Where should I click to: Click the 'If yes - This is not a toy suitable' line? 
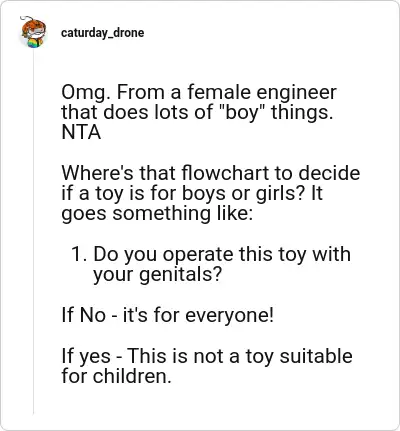[x=207, y=356]
